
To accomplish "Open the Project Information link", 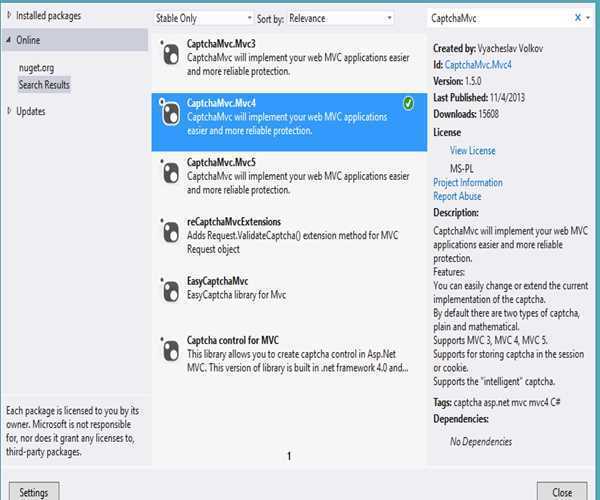I will pos(468,182).
